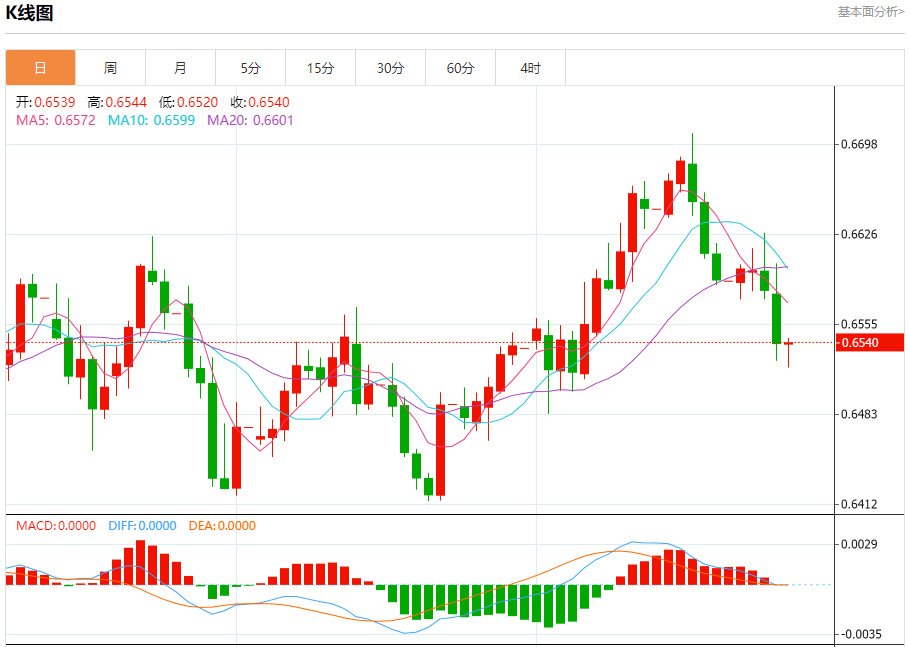Click the 0.0029 MACD axis label
This screenshot has height=647, width=910.
coord(859,544)
